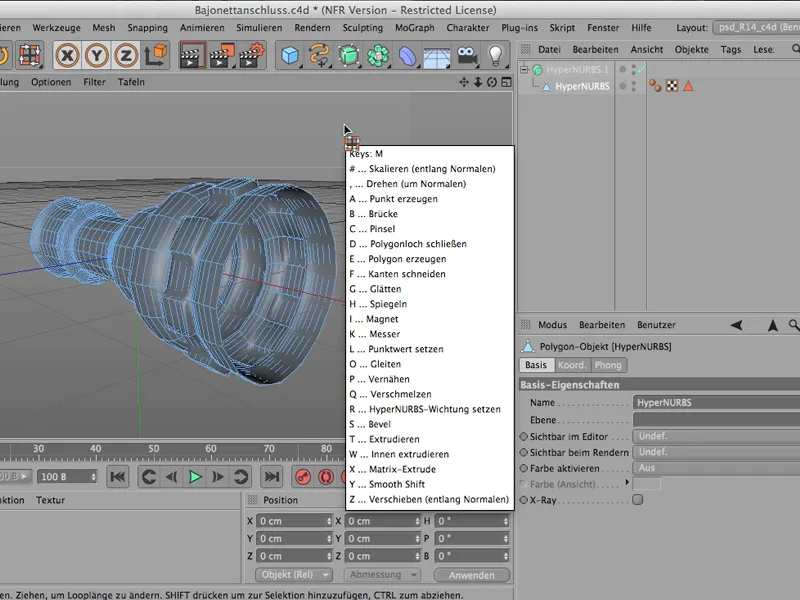Toggle visibility dots of HyperNURBS polygon object

[x=634, y=86]
